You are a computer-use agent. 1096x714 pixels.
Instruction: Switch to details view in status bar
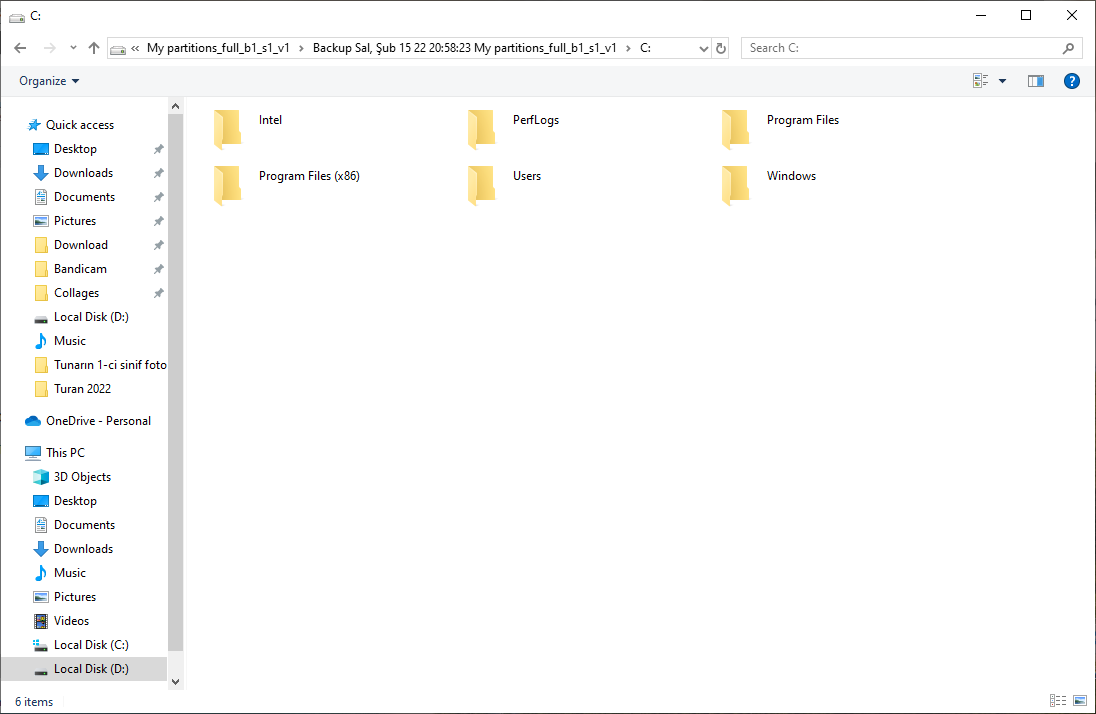[x=1058, y=701]
